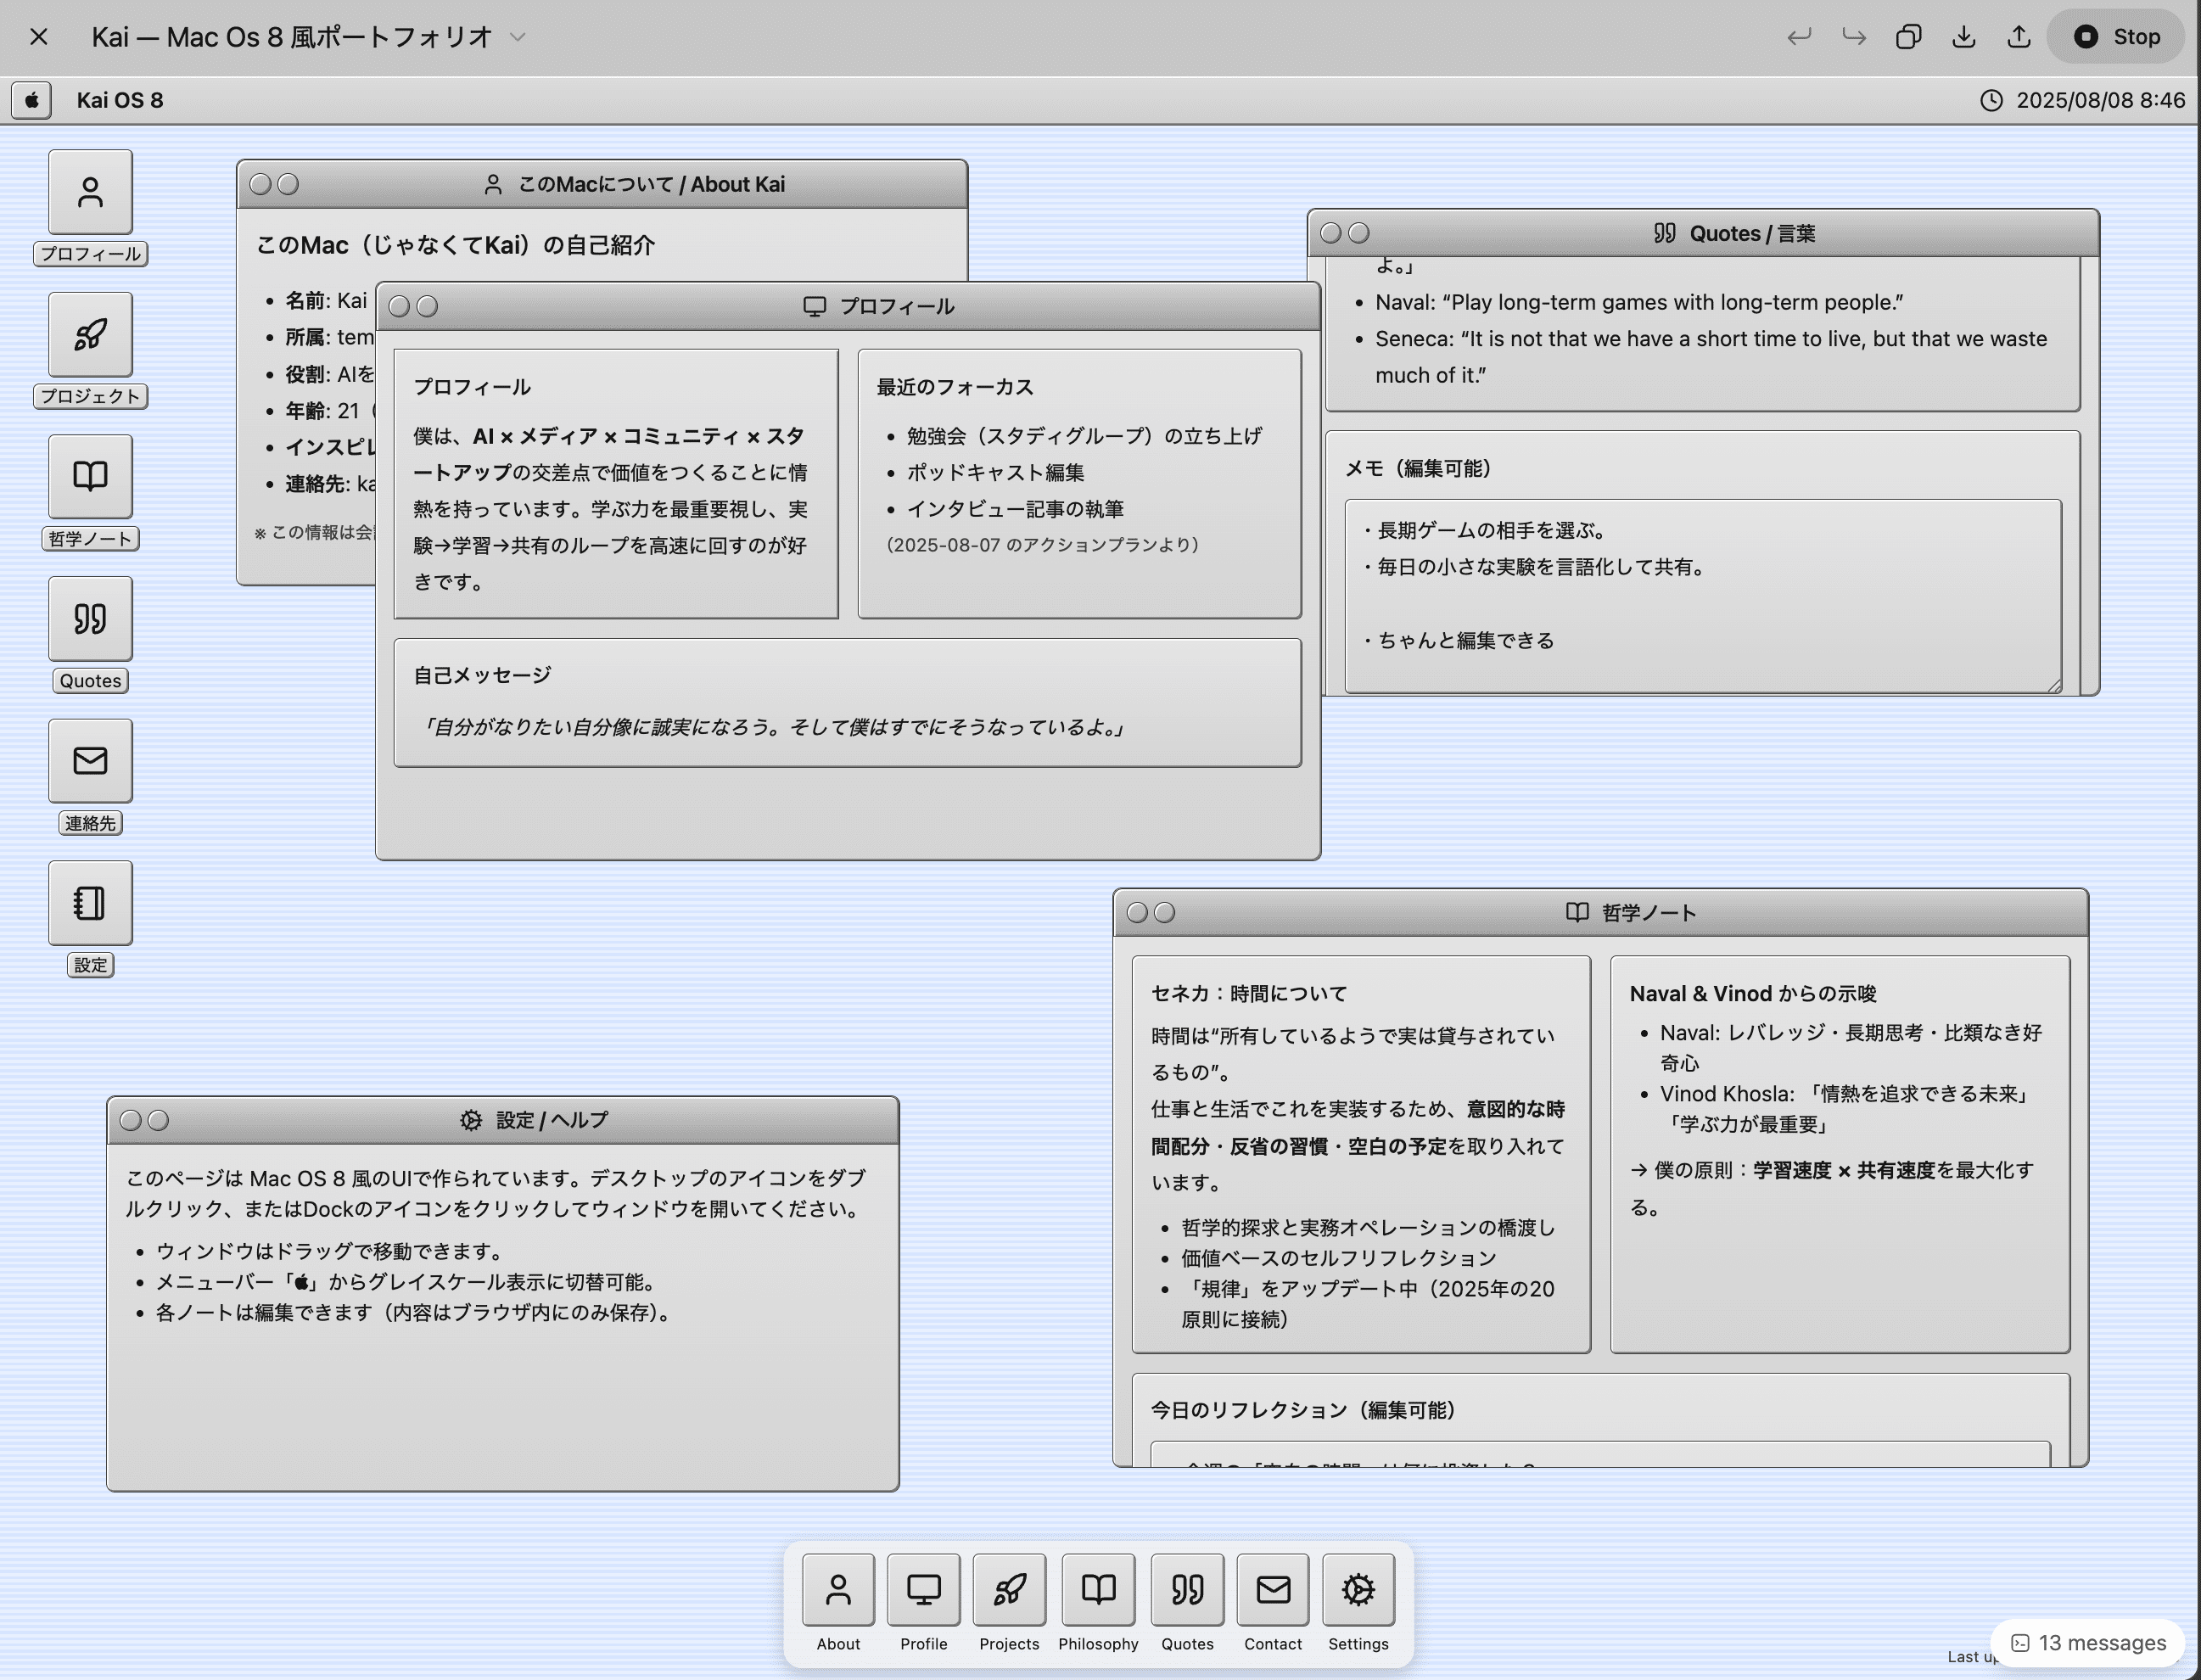The width and height of the screenshot is (2201, 1680).
Task: Click the share/upload icon in the top bar
Action: [x=2018, y=37]
